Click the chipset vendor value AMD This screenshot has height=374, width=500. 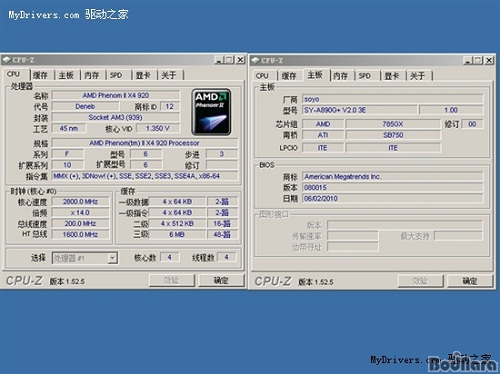(x=323, y=124)
